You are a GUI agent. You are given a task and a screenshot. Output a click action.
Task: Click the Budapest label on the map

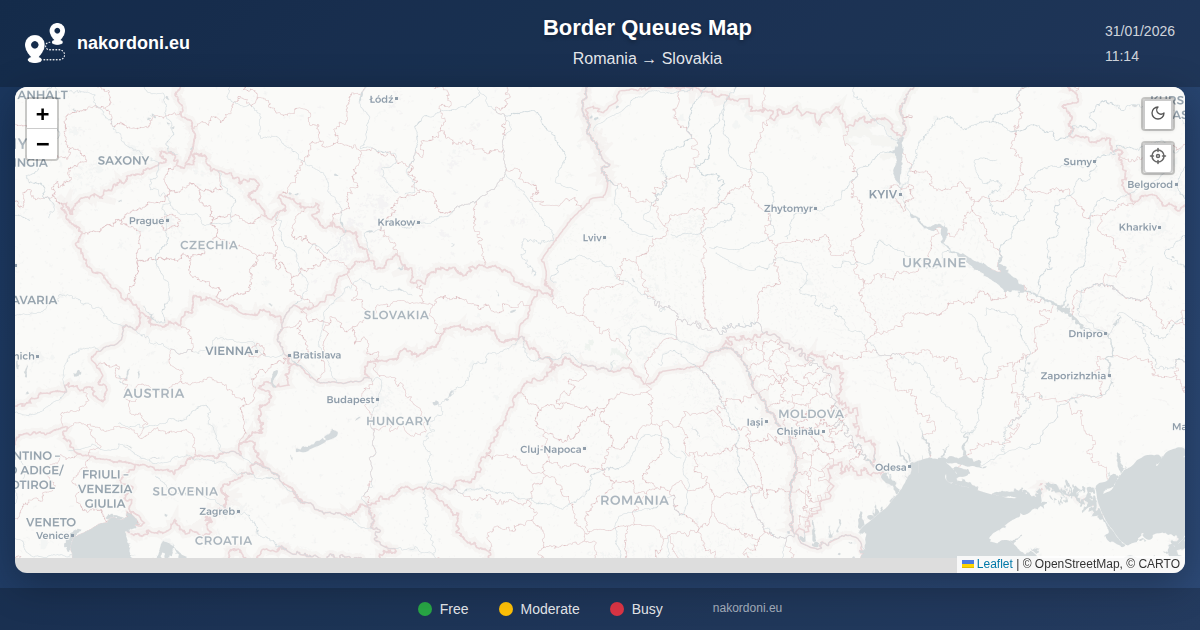coord(350,400)
